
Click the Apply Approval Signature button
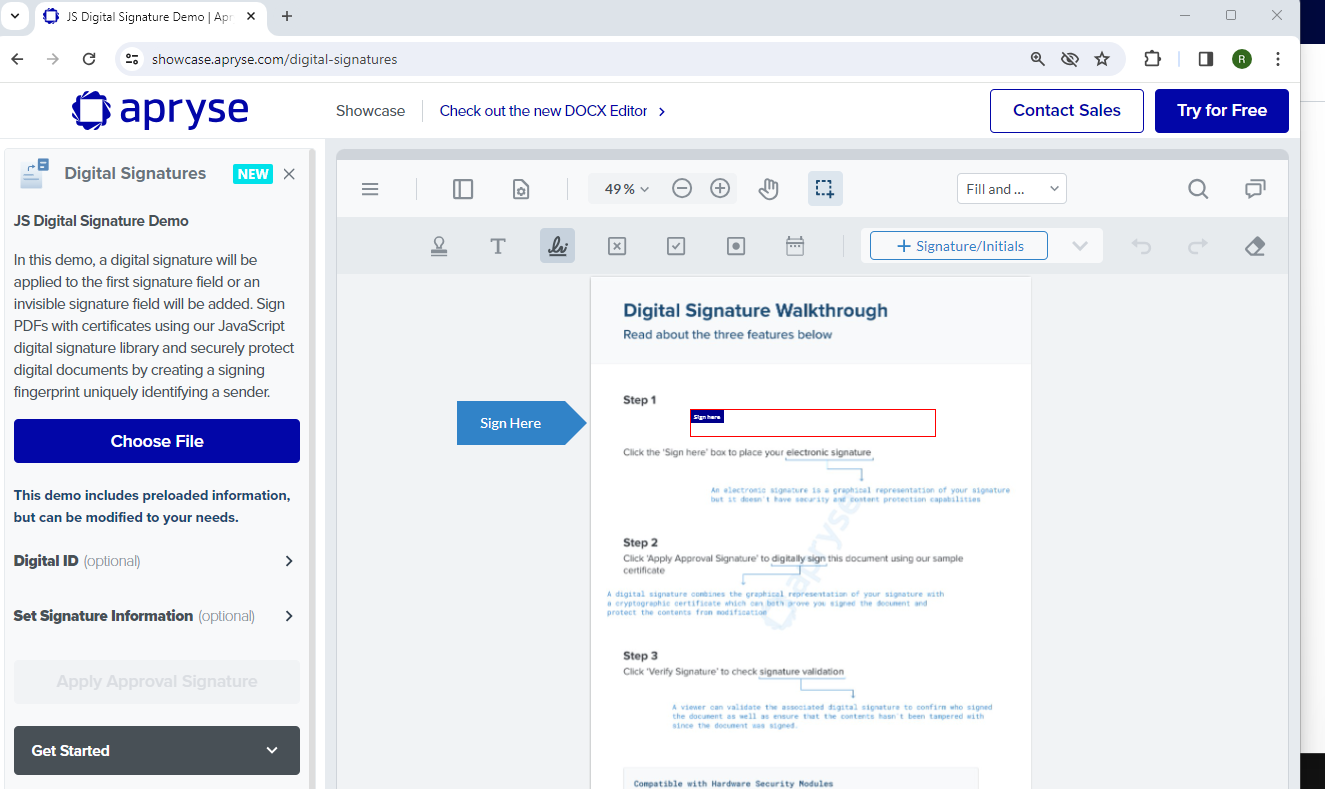click(157, 682)
